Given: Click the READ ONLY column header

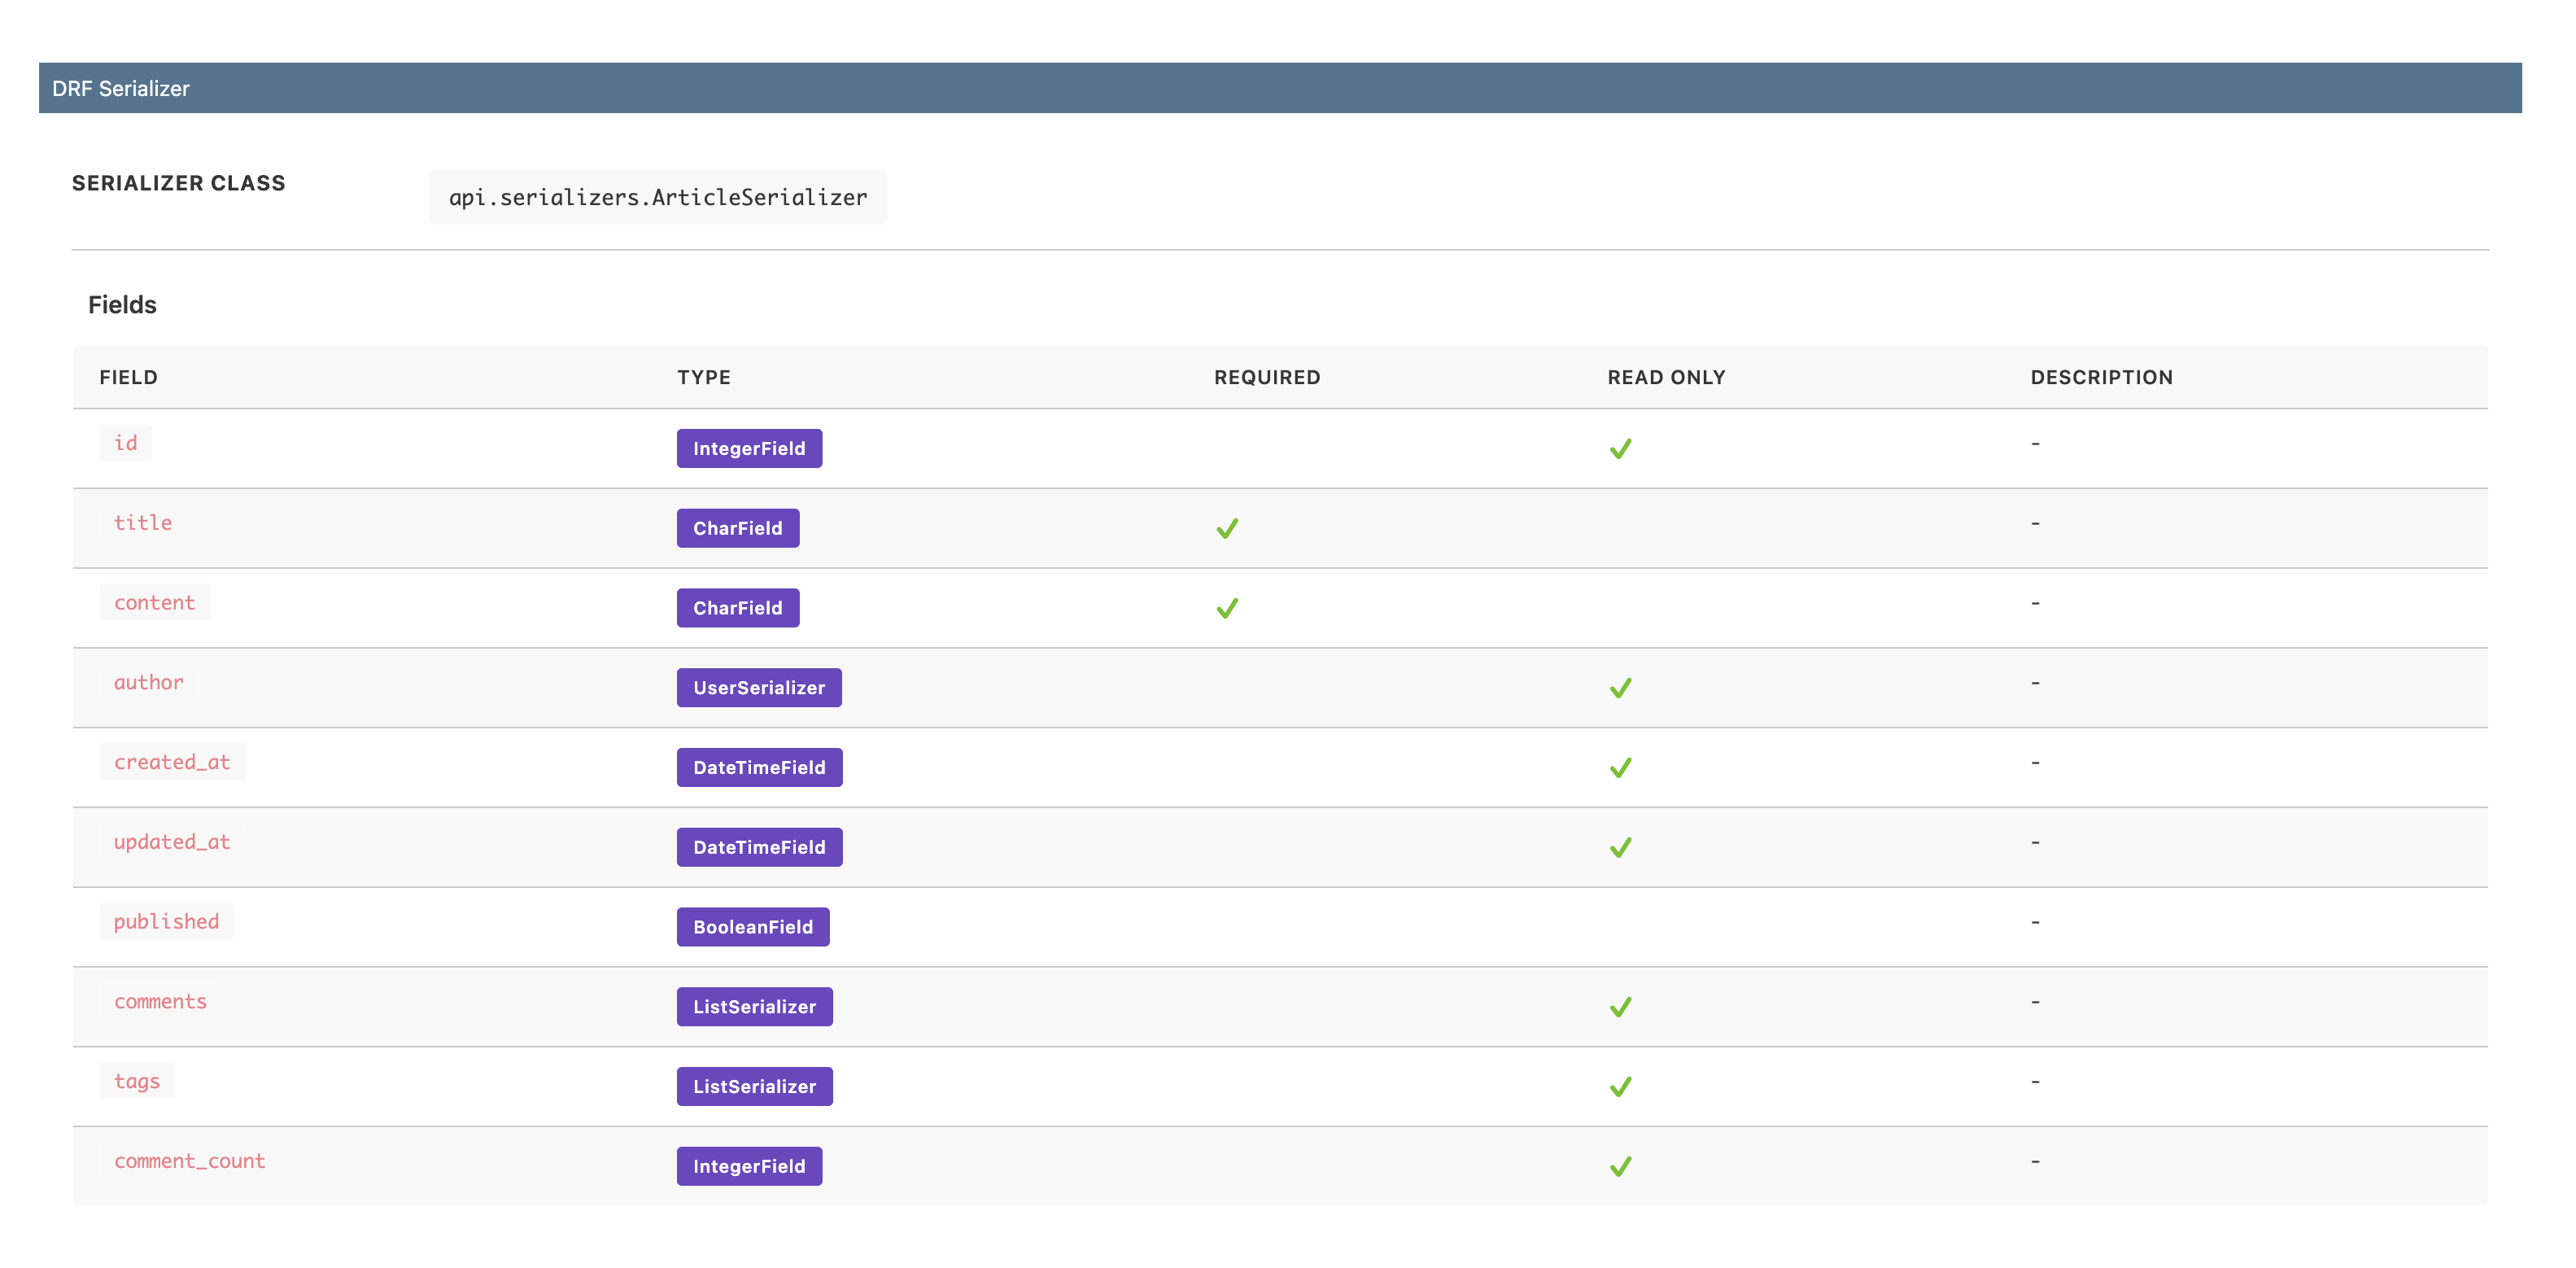Looking at the screenshot, I should coord(1666,377).
